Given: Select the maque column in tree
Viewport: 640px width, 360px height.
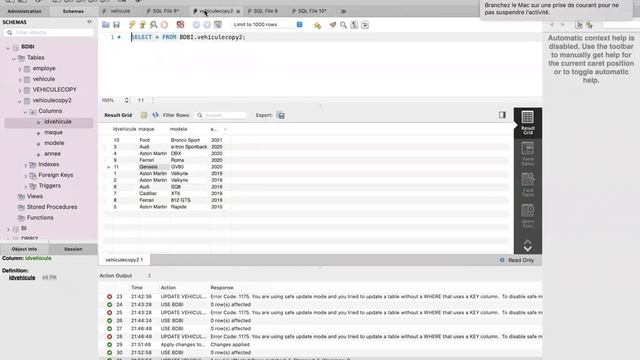Looking at the screenshot, I should tap(53, 132).
